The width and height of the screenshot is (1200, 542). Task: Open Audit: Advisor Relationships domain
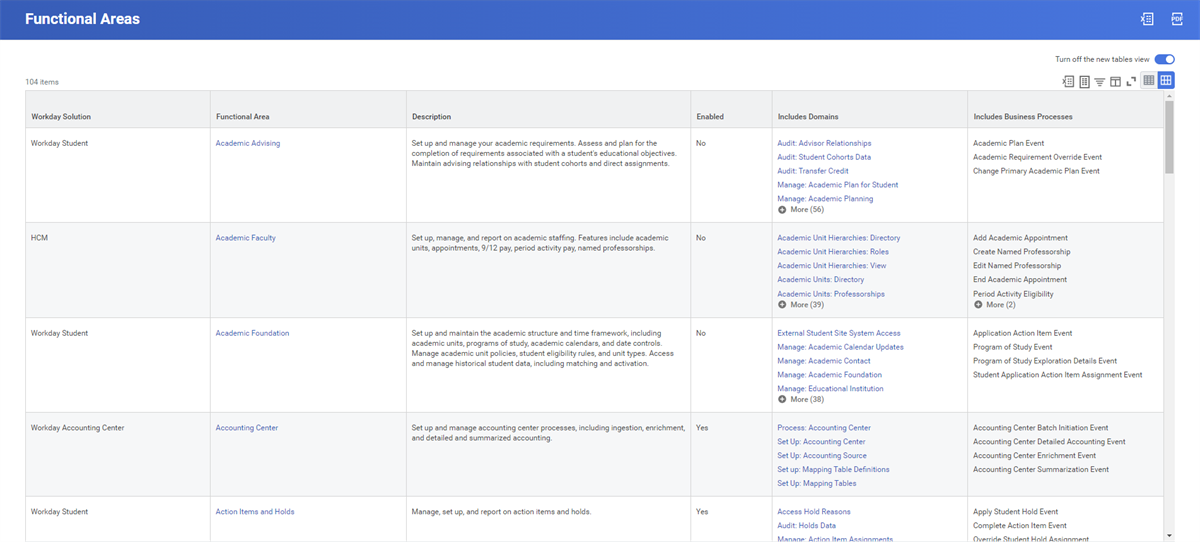[824, 143]
